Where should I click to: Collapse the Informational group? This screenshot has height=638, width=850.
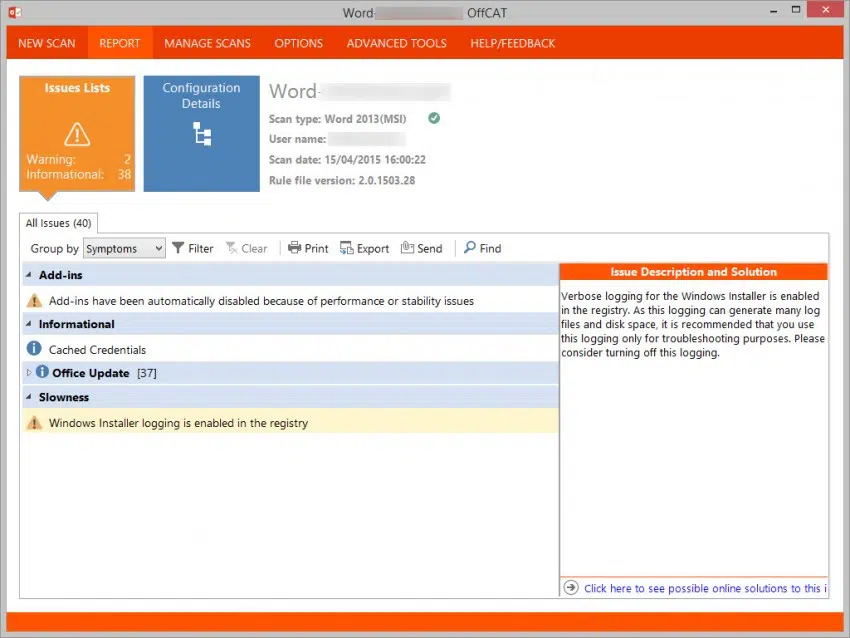[29, 324]
